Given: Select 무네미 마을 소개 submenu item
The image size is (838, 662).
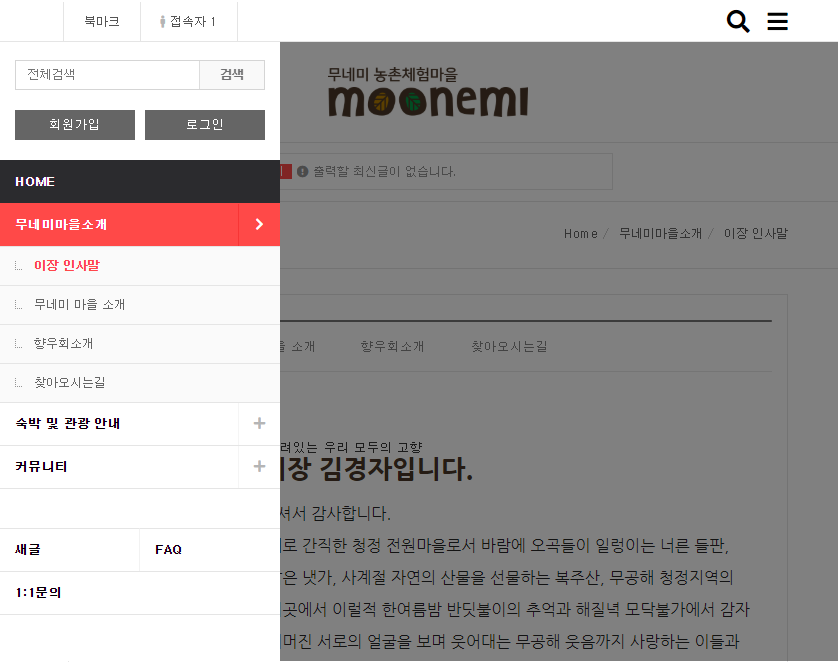Looking at the screenshot, I should click(x=79, y=305).
